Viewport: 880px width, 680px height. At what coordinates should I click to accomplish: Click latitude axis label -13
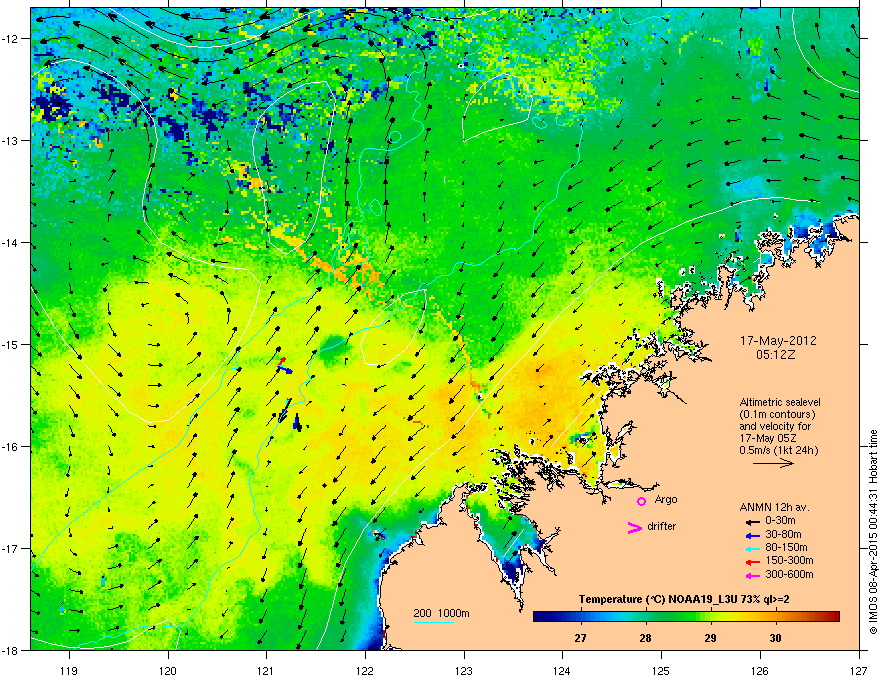pos(10,141)
